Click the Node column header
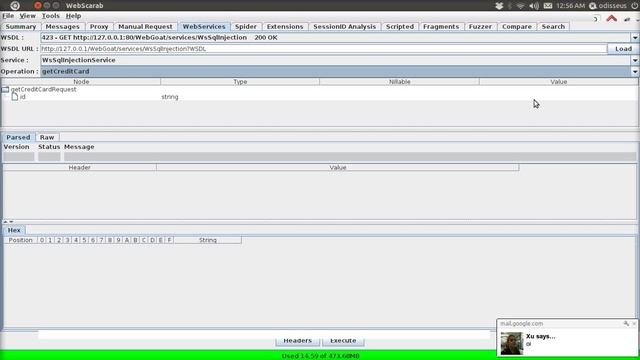This screenshot has width=640, height=360. pyautogui.click(x=81, y=82)
